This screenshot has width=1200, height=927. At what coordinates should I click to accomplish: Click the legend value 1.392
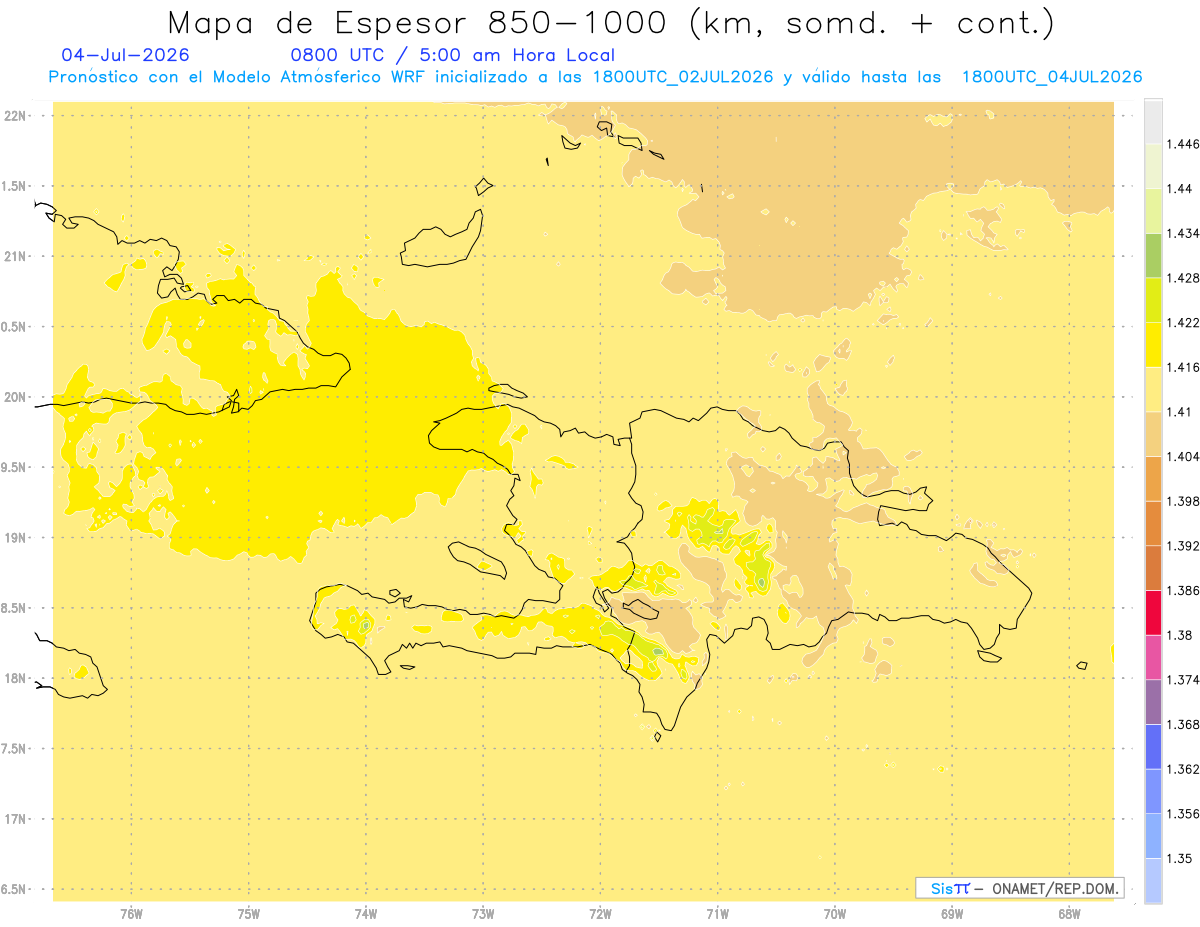[x=1183, y=546]
